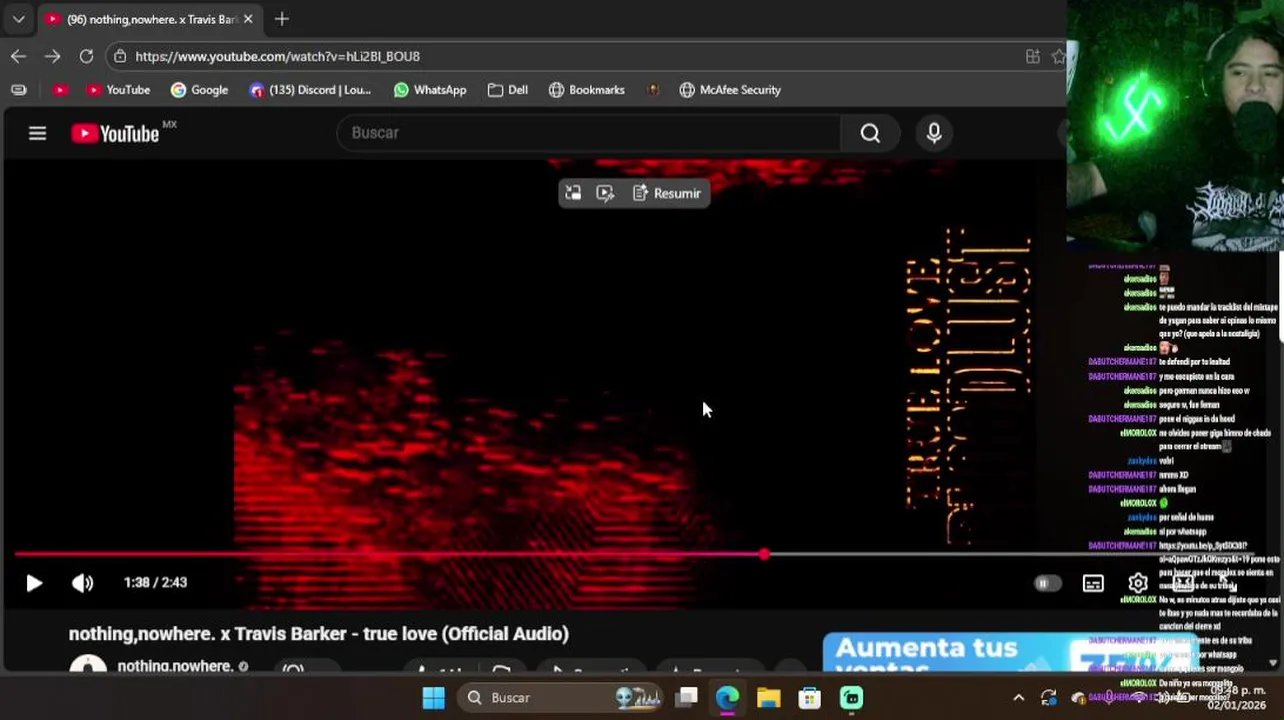Expand the Dell bookmarks folder

508,90
